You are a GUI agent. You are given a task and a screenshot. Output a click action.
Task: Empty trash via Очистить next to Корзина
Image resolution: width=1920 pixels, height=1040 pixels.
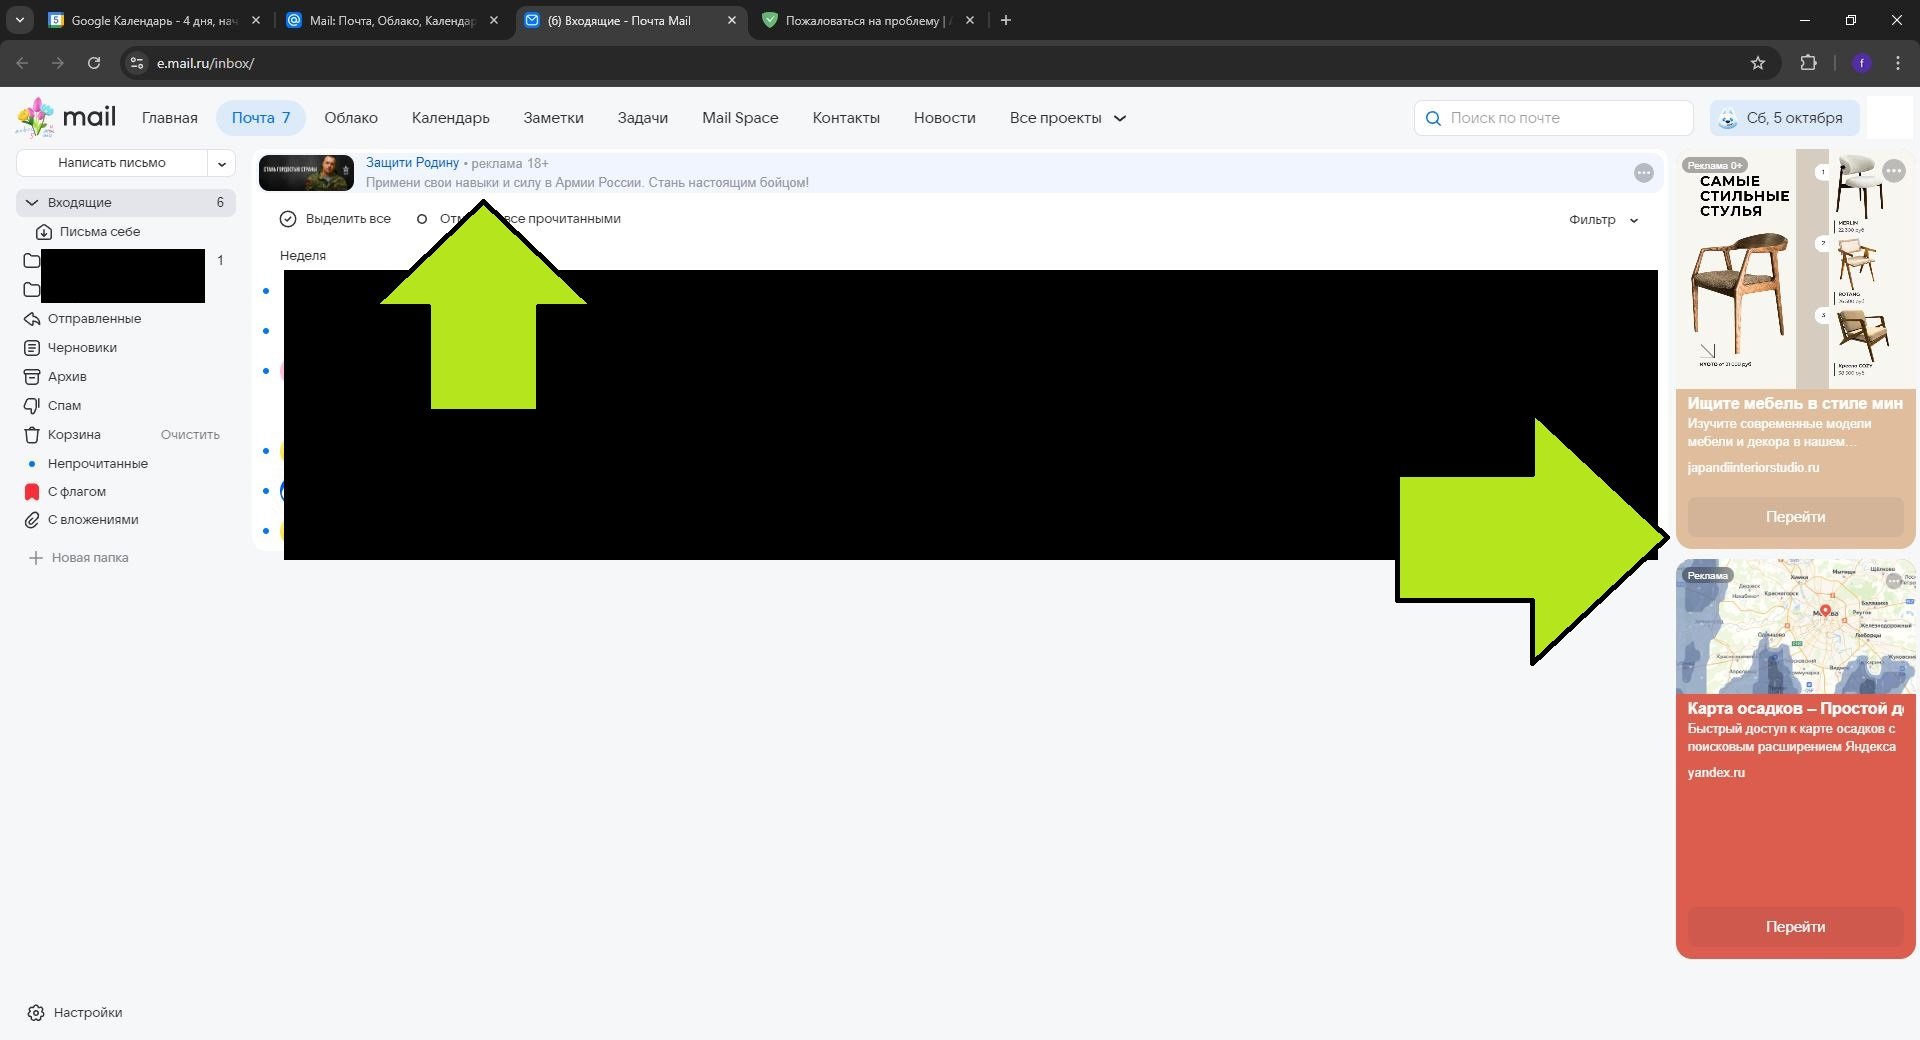(x=188, y=434)
